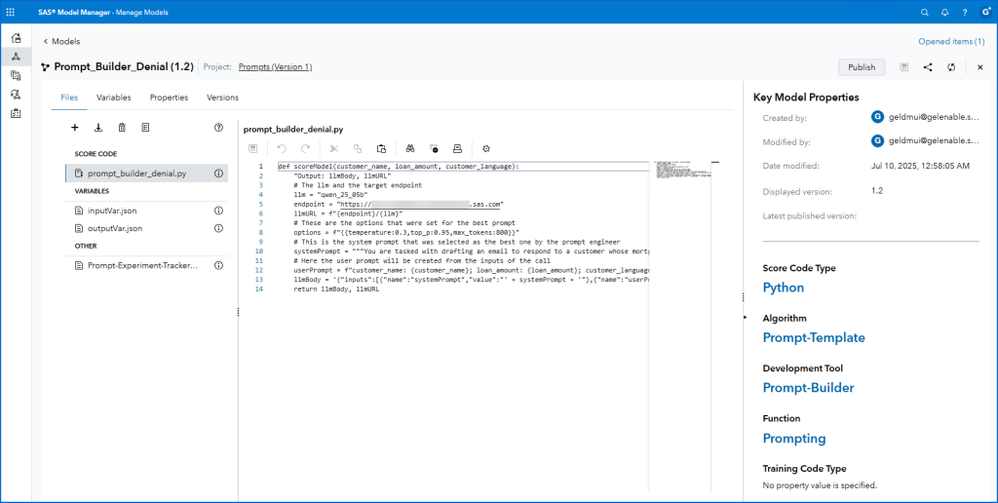Open the Models icon in the left sidebar
This screenshot has height=503, width=998.
[16, 57]
